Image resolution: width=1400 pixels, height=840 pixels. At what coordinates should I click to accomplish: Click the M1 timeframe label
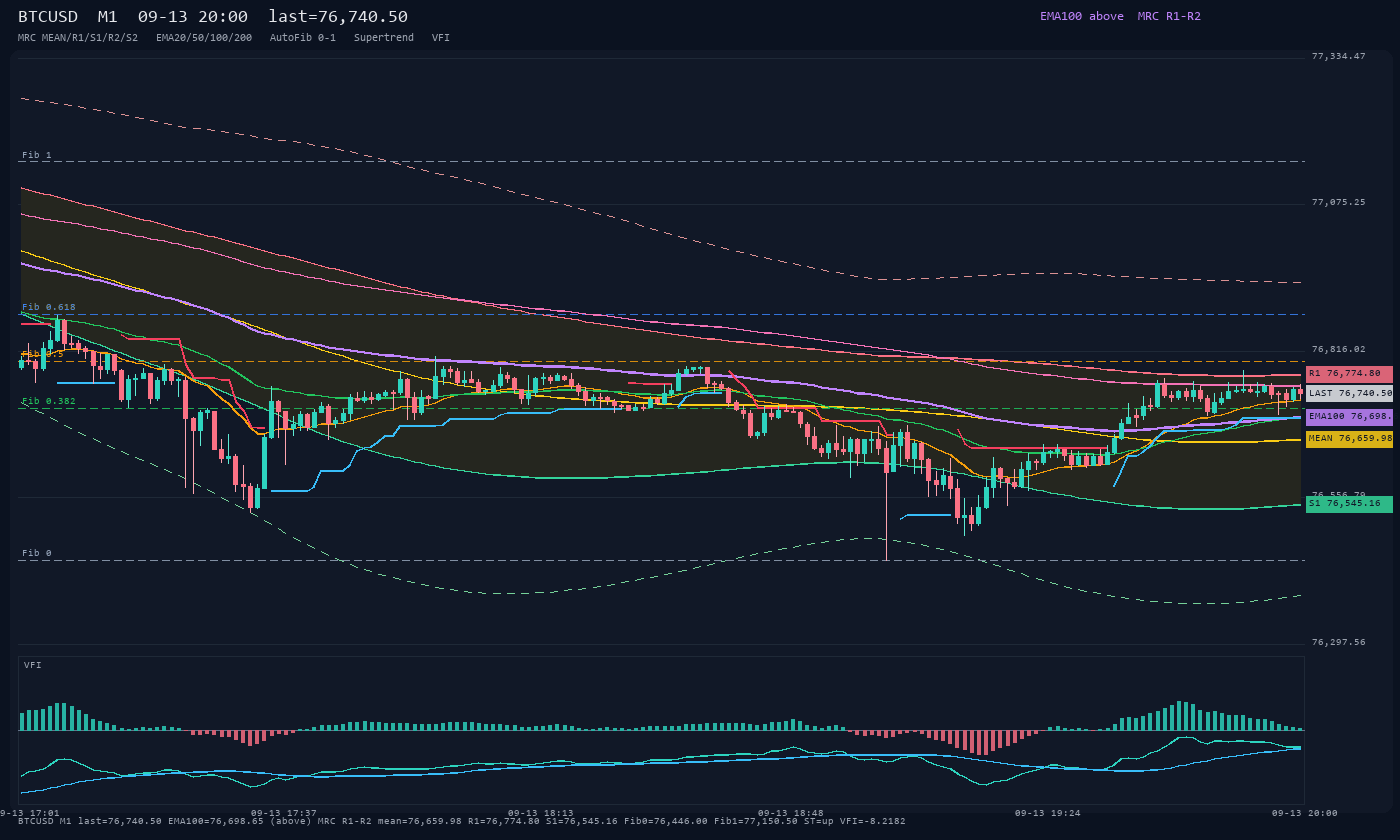click(x=107, y=16)
